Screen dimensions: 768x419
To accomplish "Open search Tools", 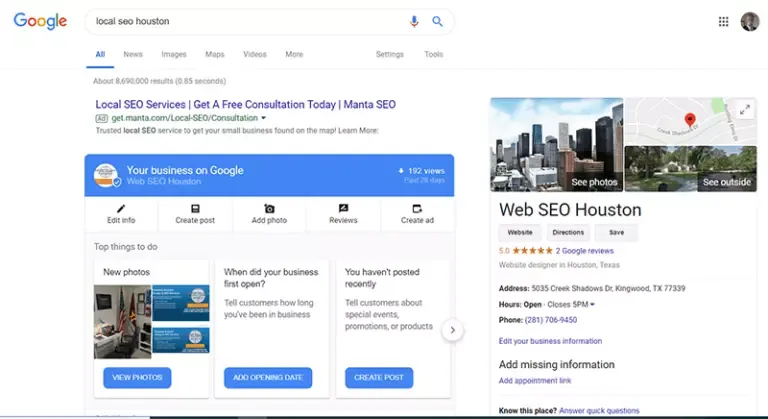I will click(433, 54).
